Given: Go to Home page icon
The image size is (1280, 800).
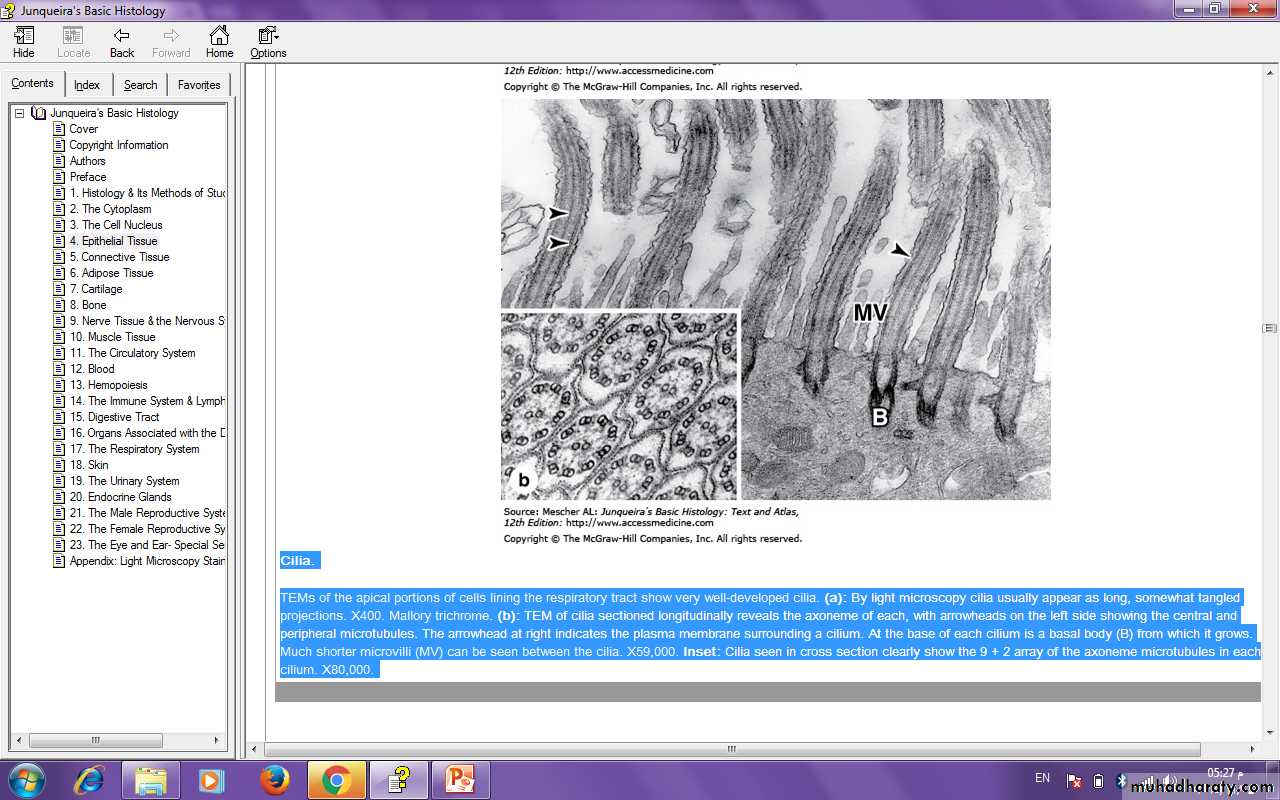Looking at the screenshot, I should [219, 42].
